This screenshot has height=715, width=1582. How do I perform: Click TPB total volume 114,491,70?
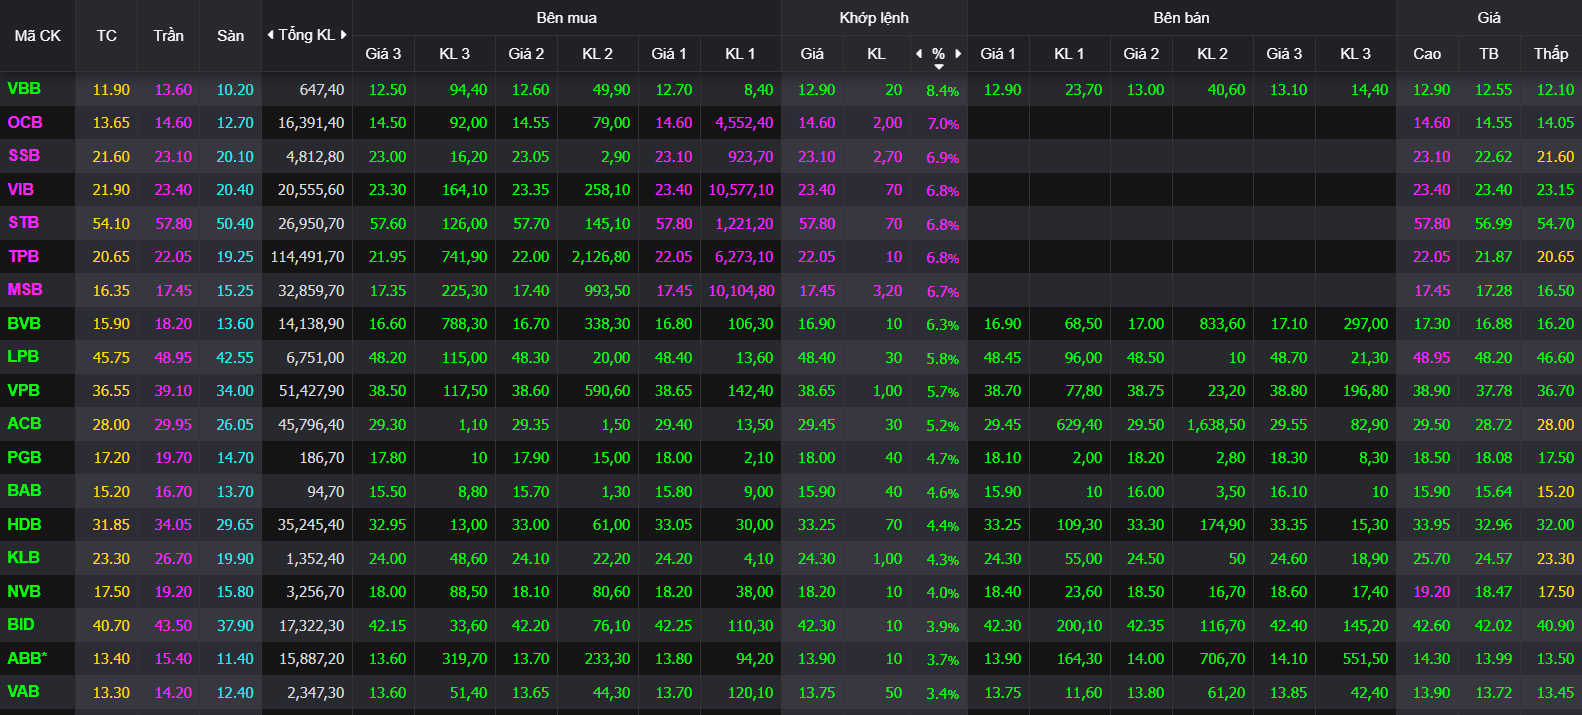pos(307,257)
